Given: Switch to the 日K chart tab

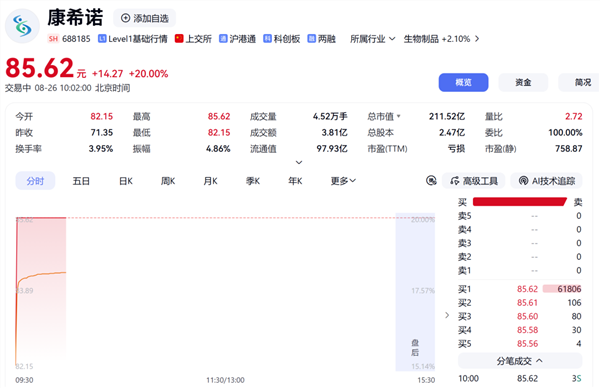Looking at the screenshot, I should click(126, 181).
